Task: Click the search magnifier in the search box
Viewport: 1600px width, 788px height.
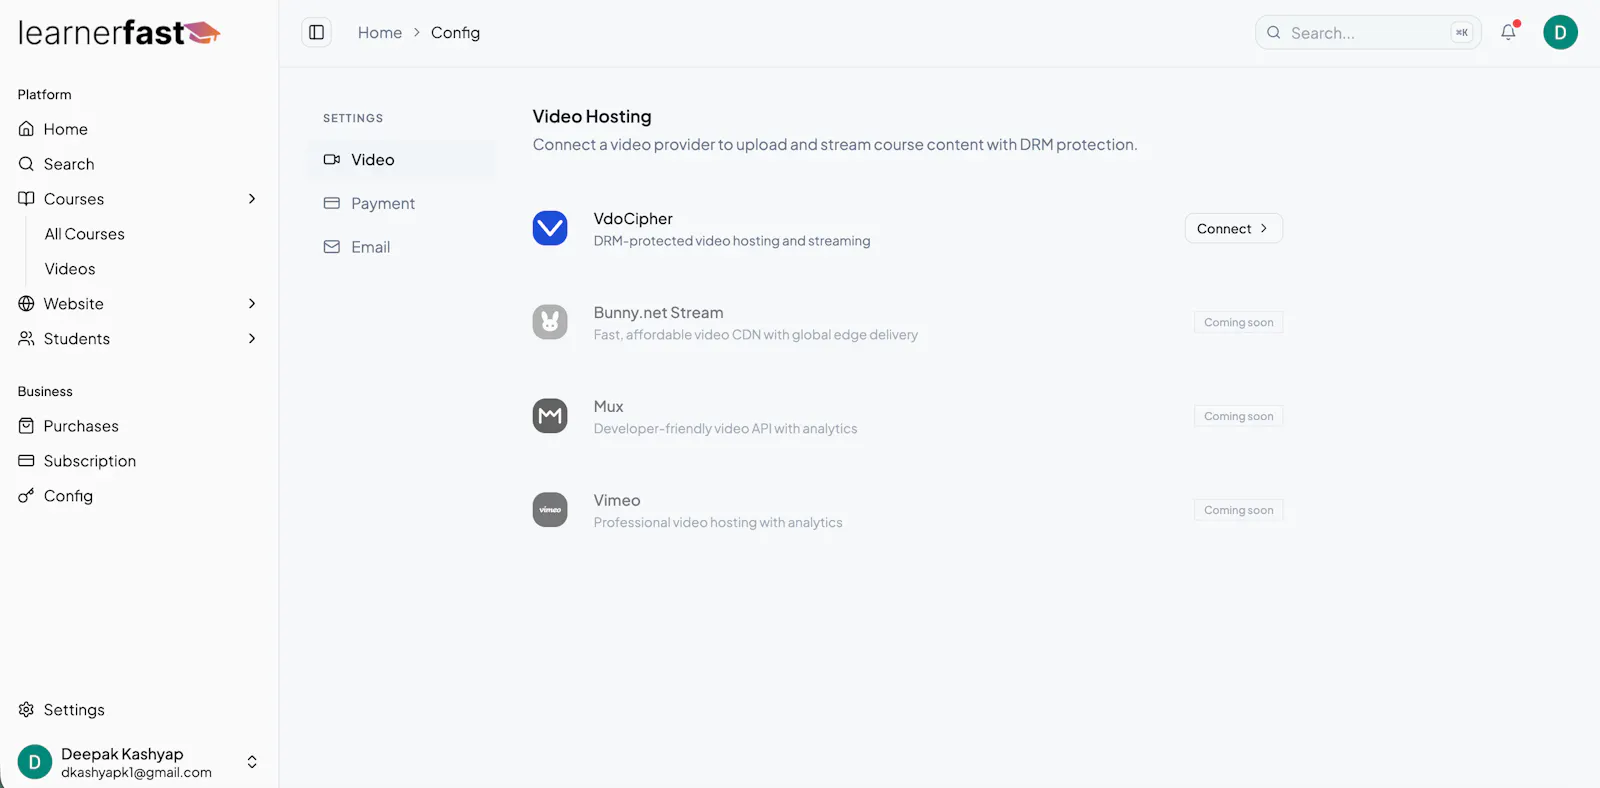Action: point(1273,33)
